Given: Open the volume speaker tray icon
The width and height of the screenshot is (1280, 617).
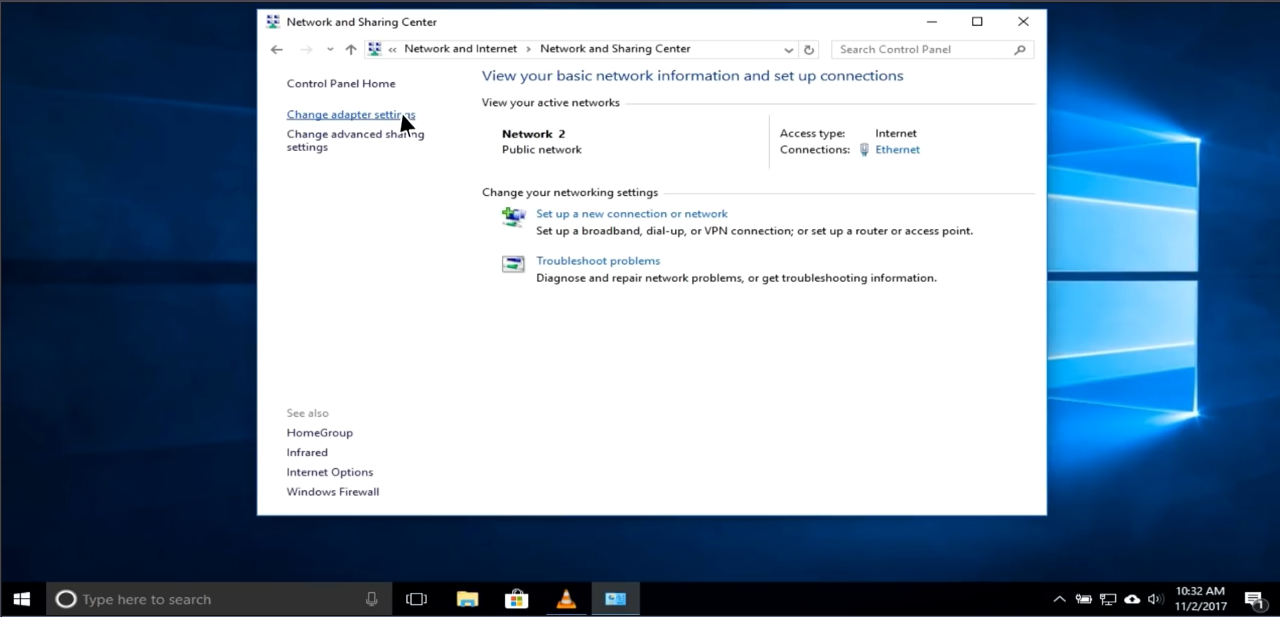Looking at the screenshot, I should (1156, 599).
